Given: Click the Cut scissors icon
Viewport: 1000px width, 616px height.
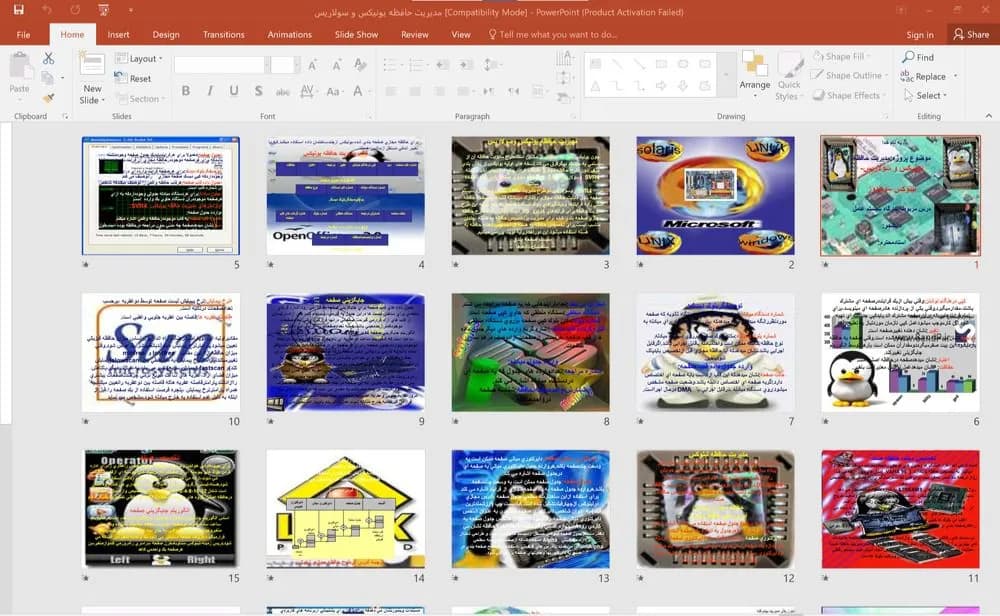Looking at the screenshot, I should [48, 59].
